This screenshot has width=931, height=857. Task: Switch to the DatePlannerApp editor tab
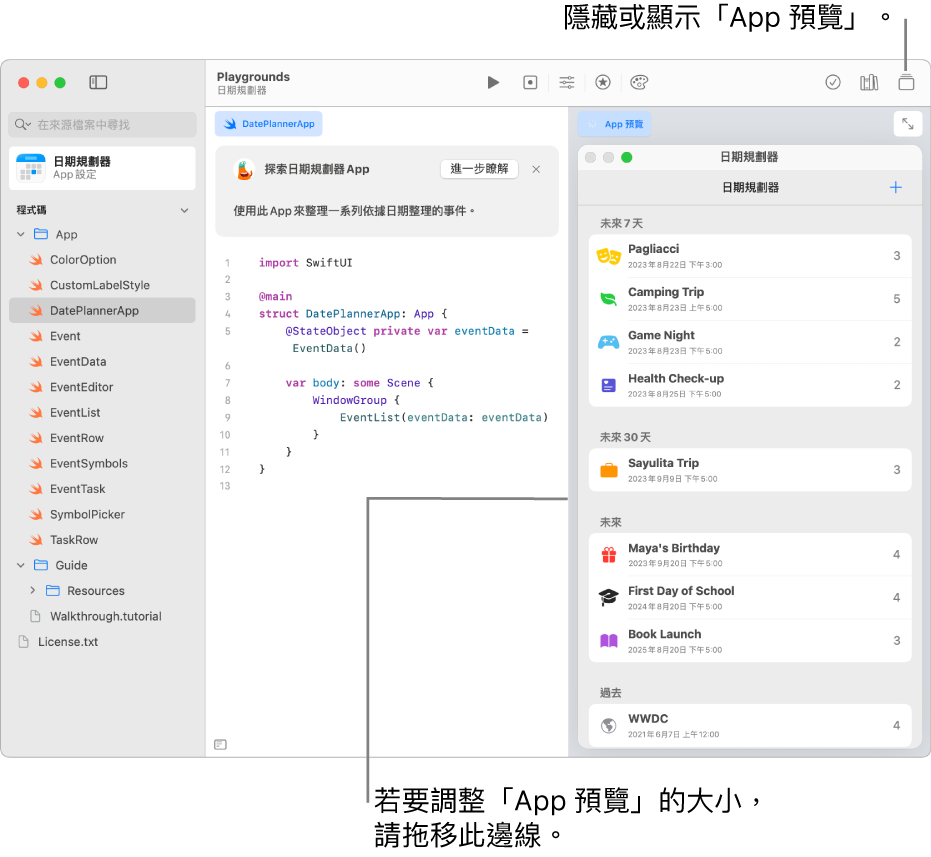(x=268, y=124)
